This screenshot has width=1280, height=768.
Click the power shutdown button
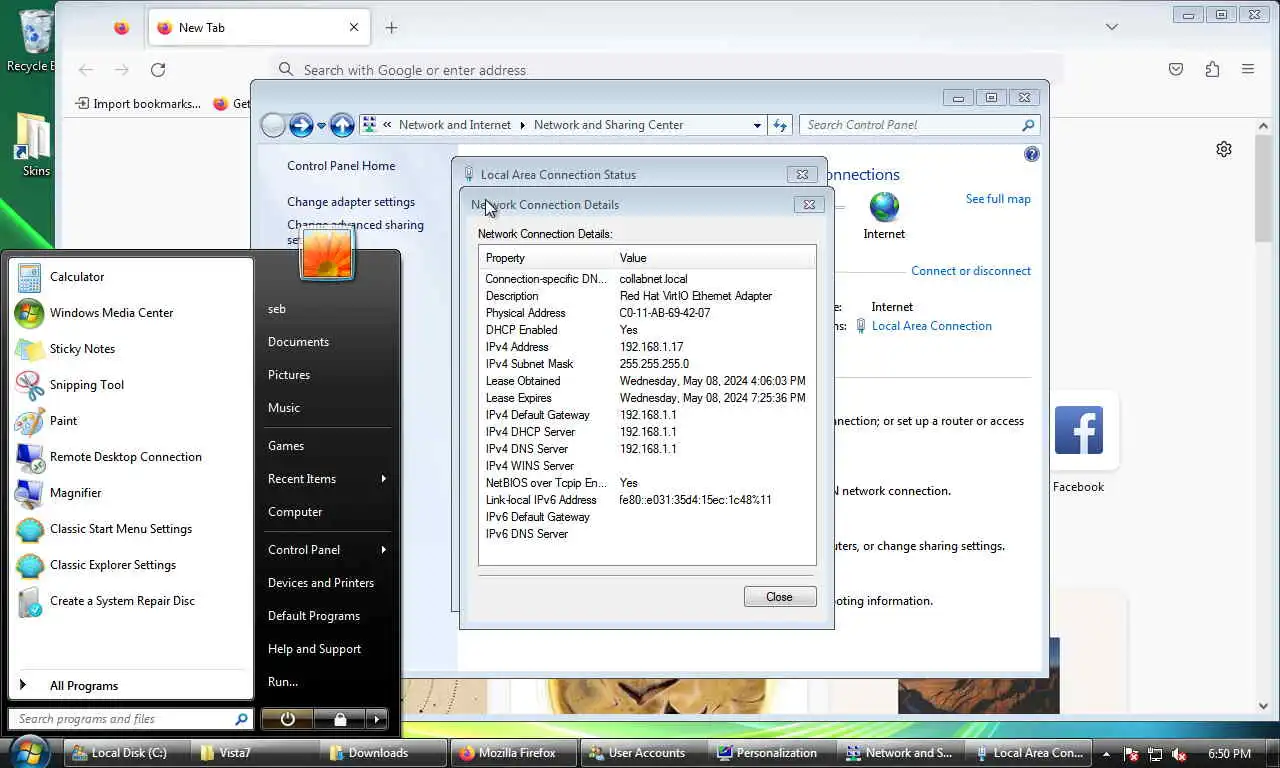(288, 719)
